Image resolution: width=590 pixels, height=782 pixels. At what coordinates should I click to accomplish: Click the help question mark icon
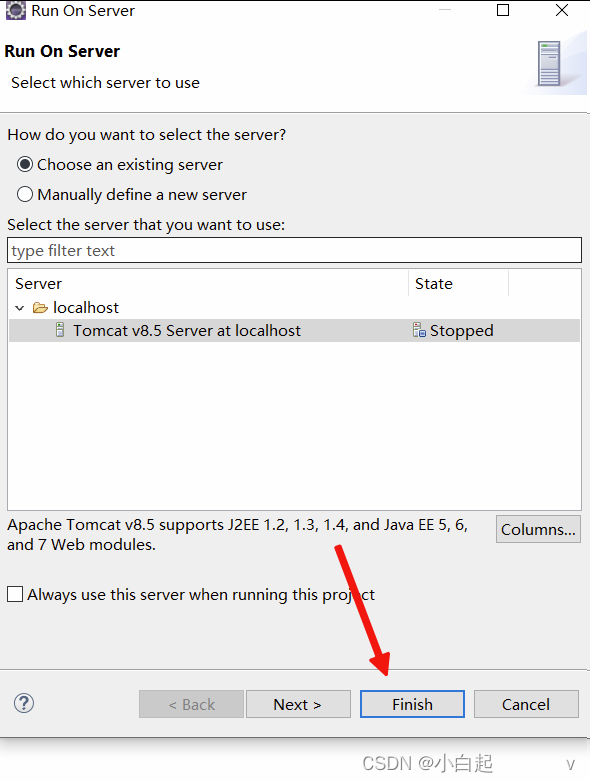click(x=24, y=703)
